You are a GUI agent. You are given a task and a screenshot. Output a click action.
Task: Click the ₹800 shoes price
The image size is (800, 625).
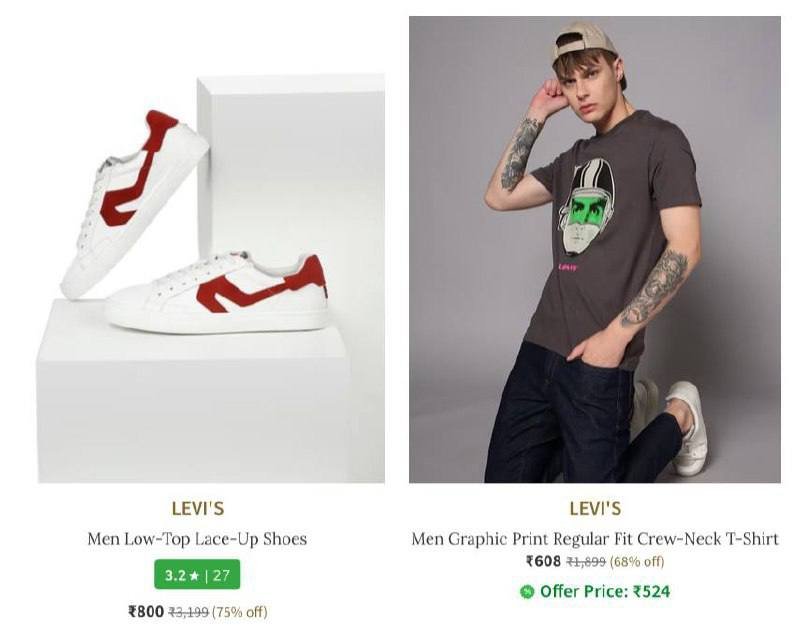coord(145,611)
